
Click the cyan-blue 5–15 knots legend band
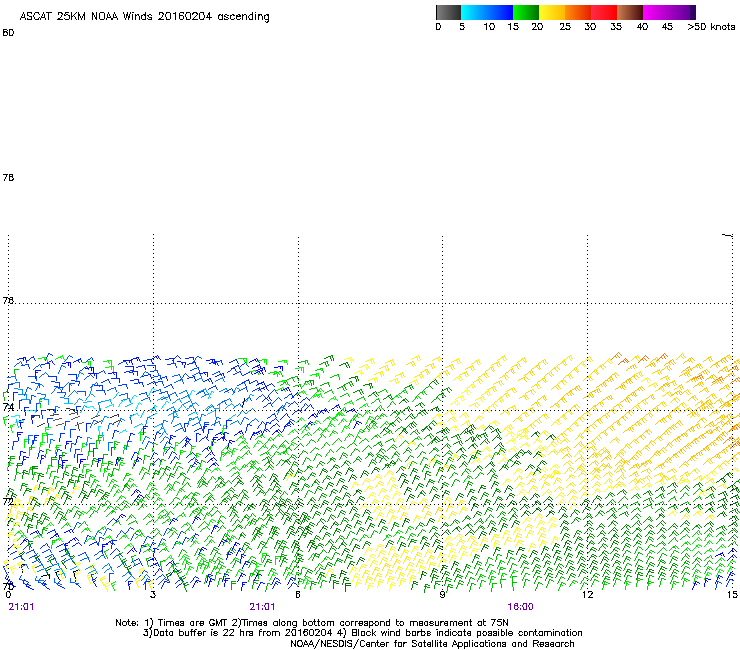487,12
